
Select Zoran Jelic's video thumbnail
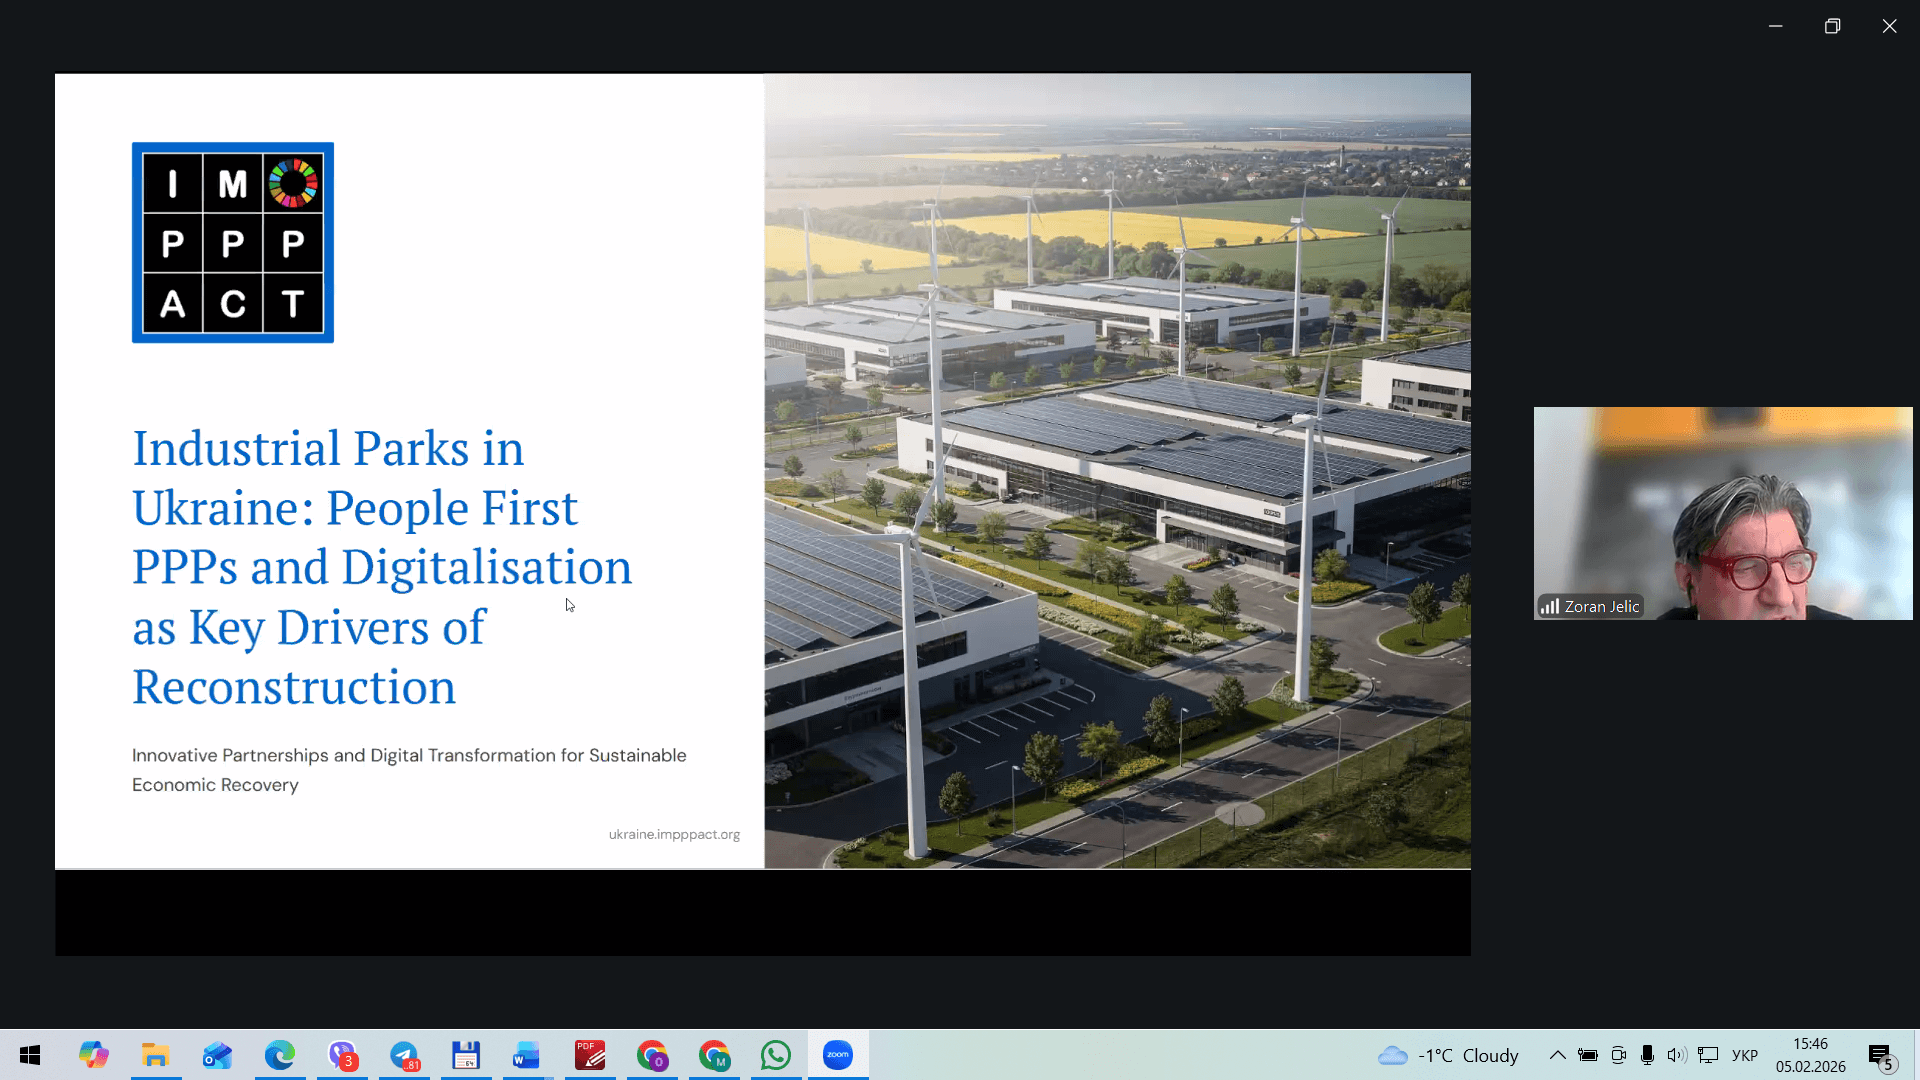click(1722, 513)
